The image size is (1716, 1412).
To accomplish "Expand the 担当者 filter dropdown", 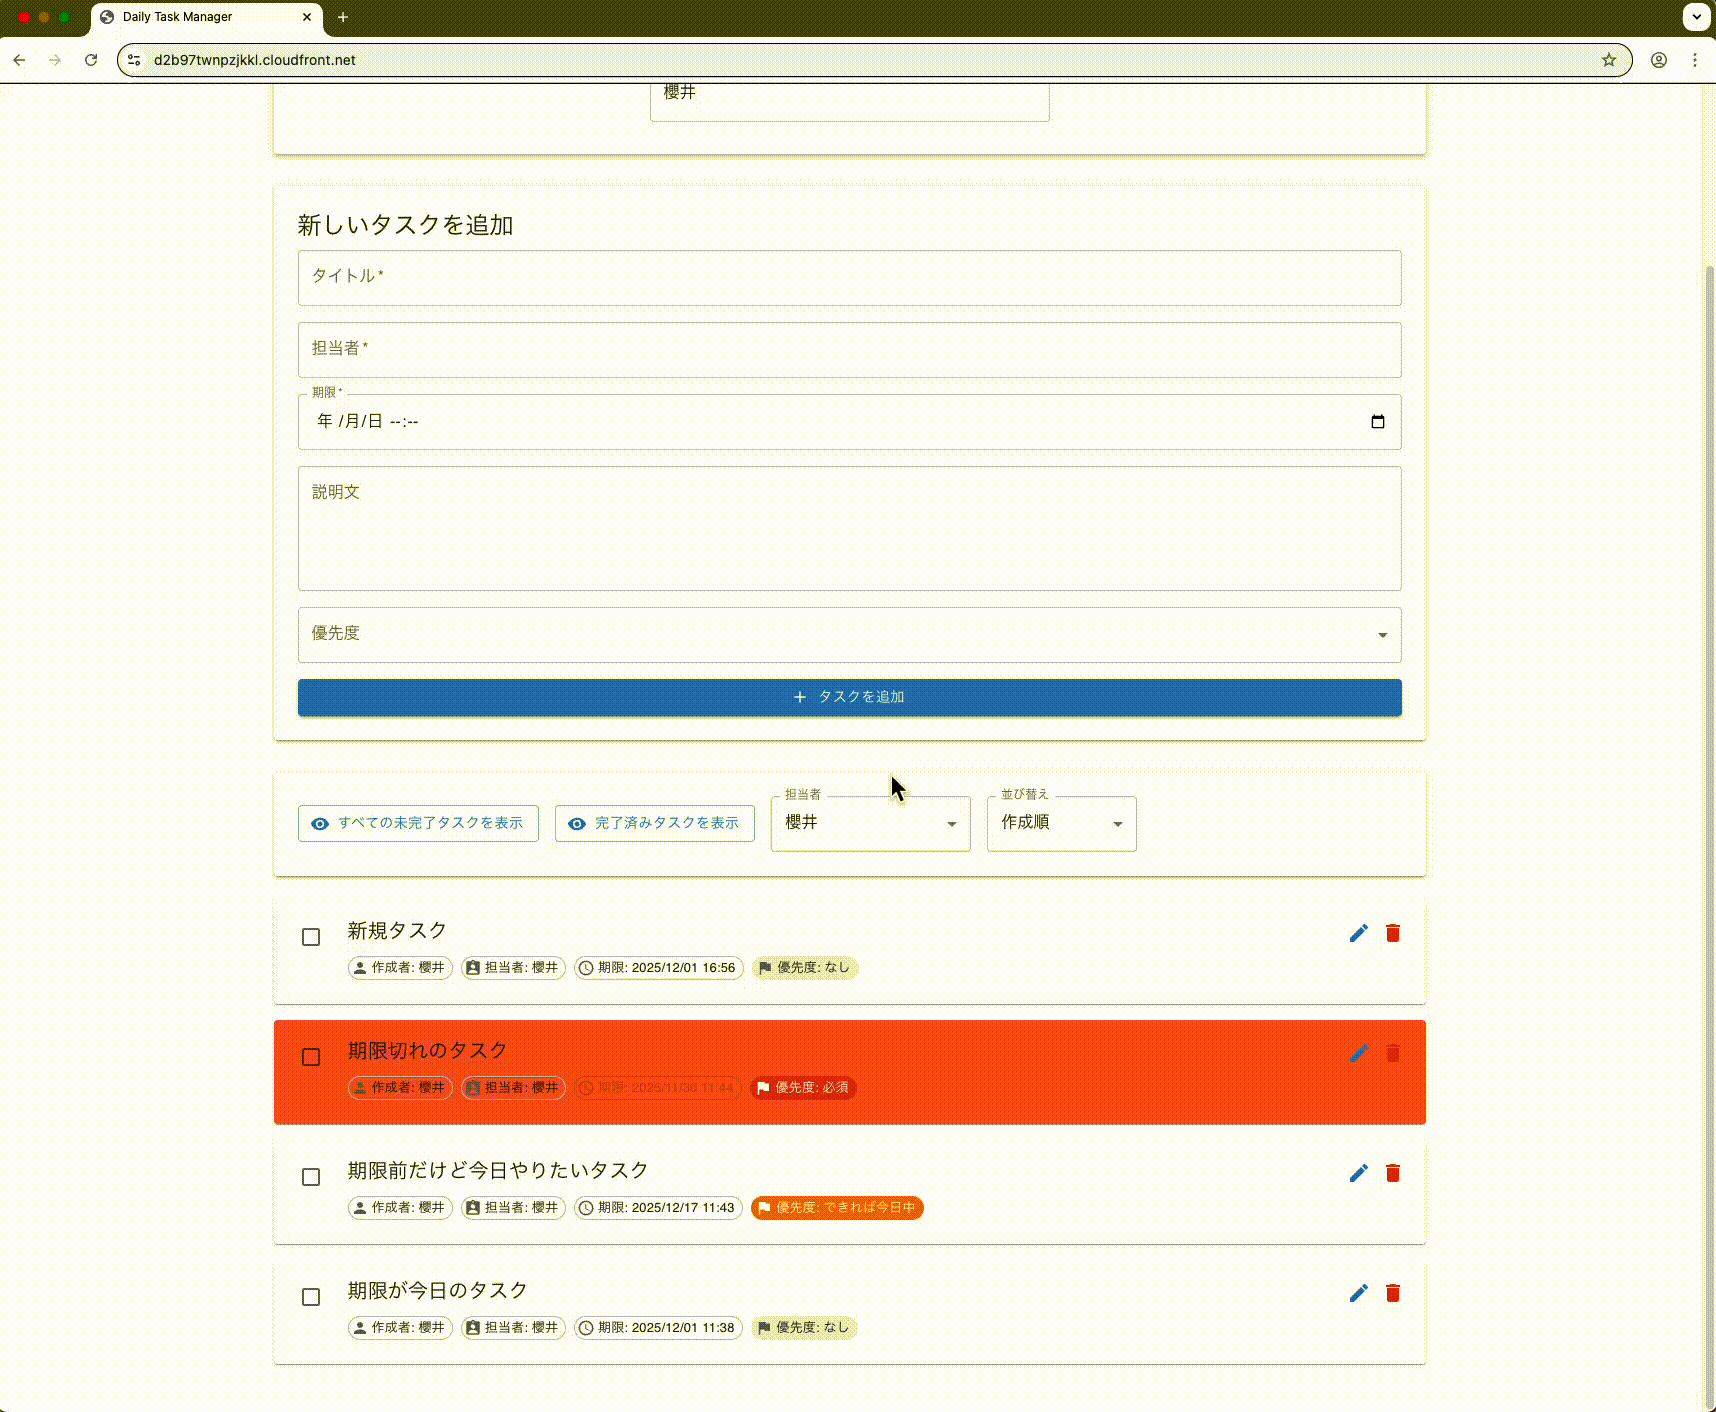I will (x=870, y=823).
